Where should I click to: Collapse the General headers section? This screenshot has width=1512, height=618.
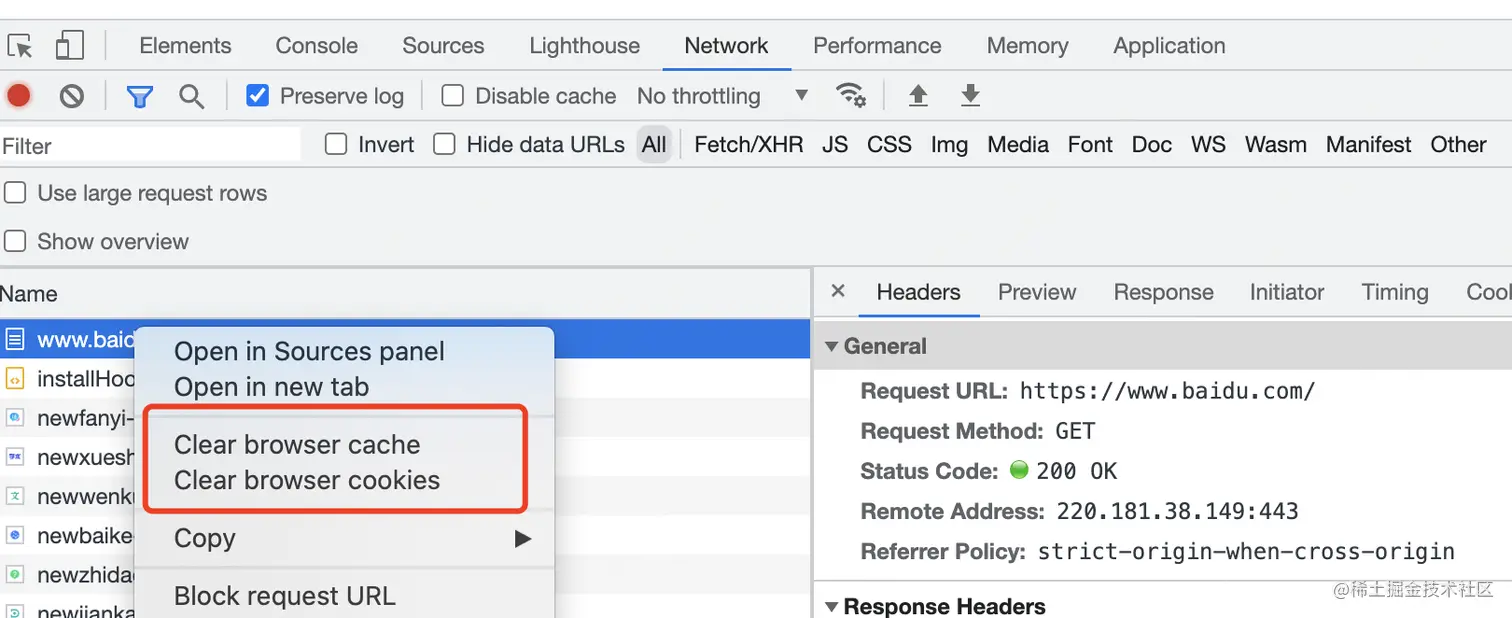(x=831, y=347)
